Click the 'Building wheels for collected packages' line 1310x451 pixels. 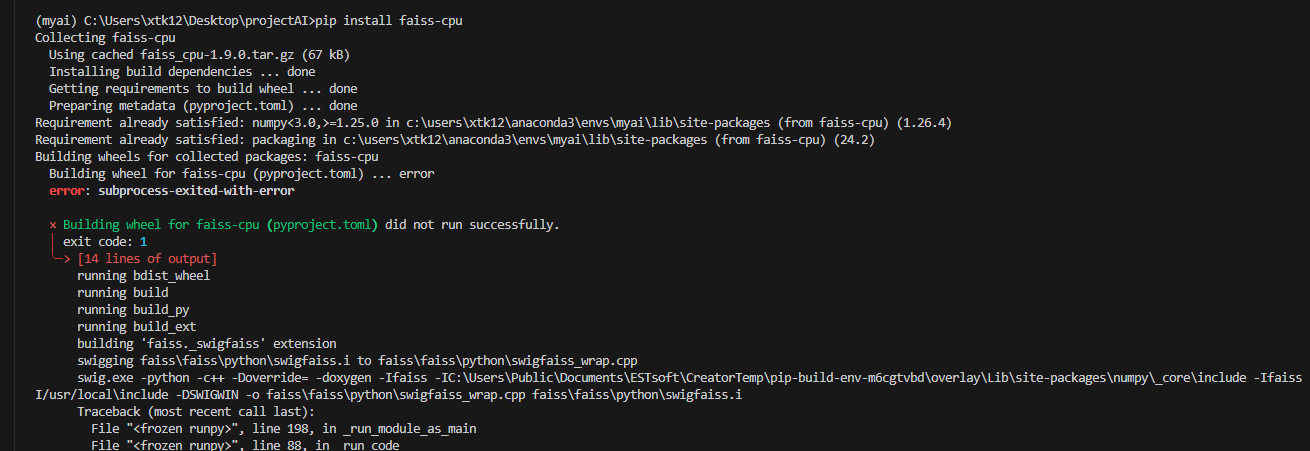click(x=207, y=156)
